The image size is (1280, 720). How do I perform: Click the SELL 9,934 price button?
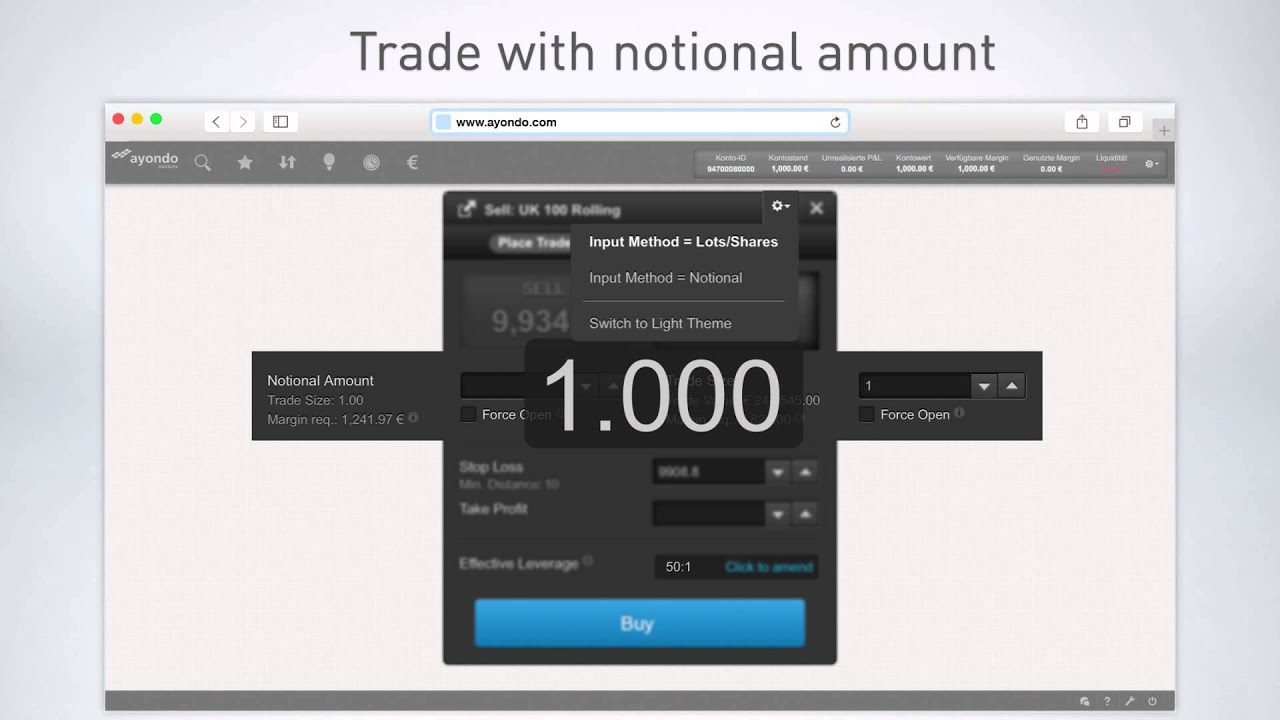tap(515, 310)
